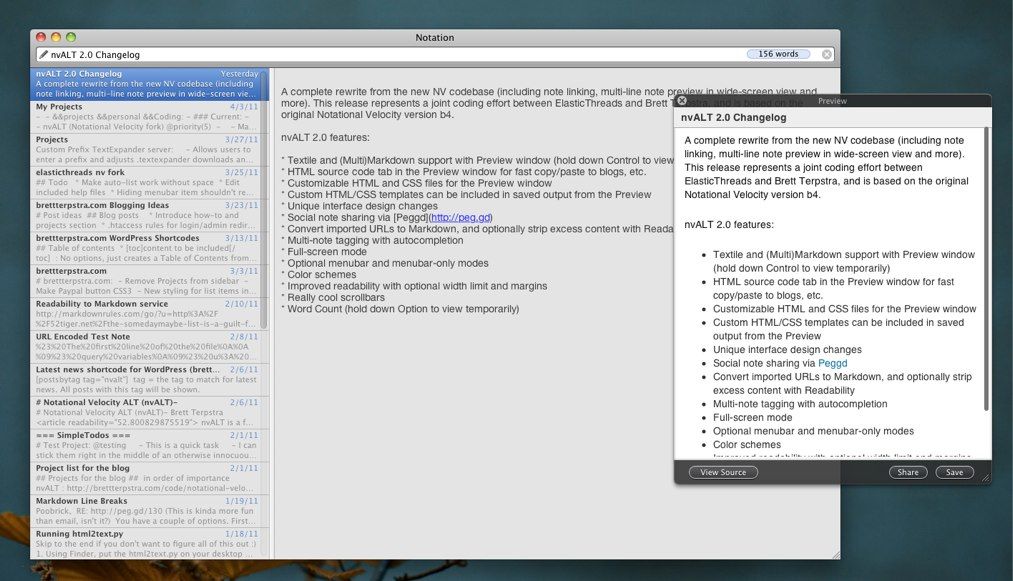
Task: Close the Preview panel with its X icon
Action: (682, 101)
